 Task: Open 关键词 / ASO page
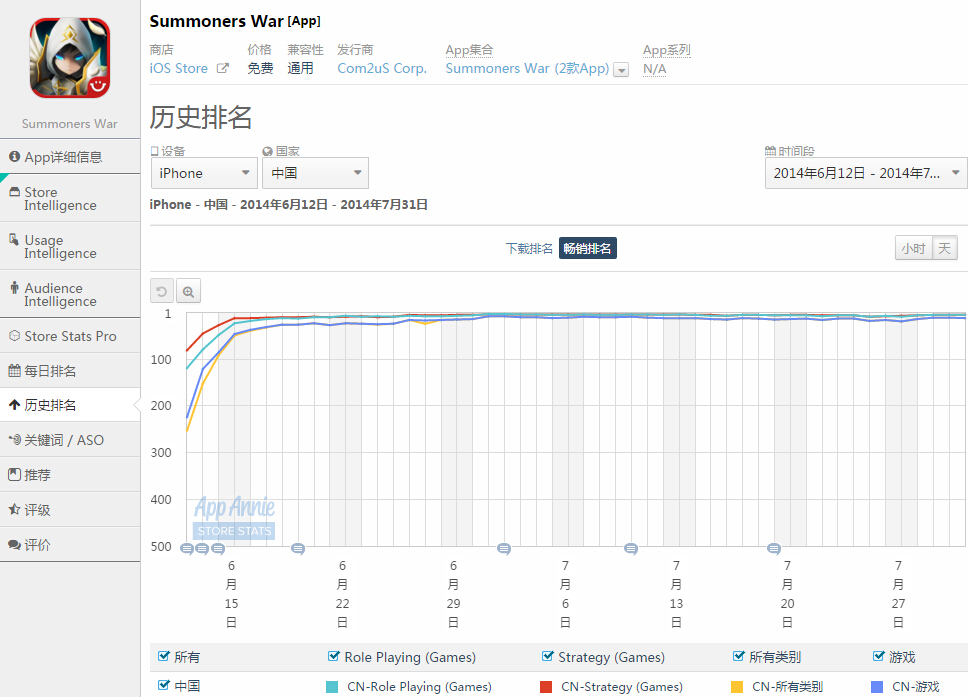(70, 440)
